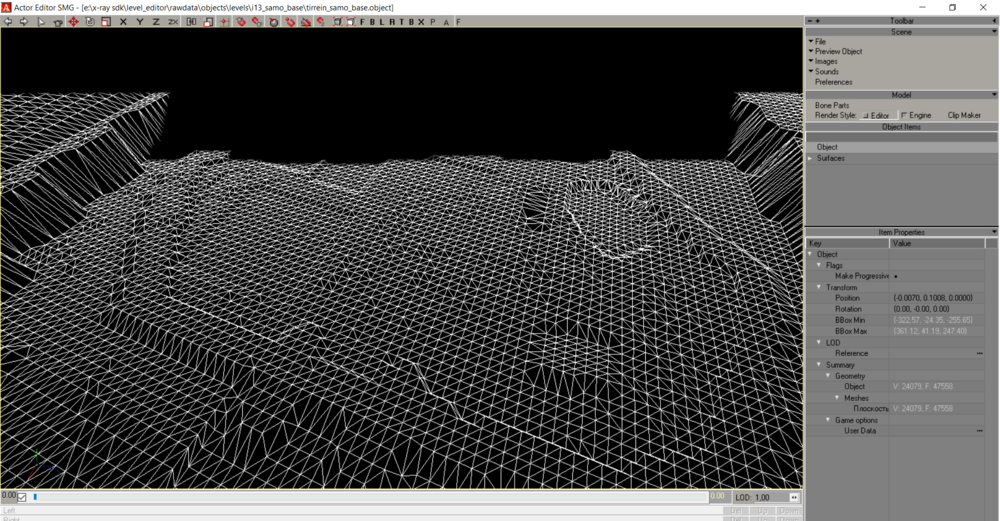Open Preferences

coord(833,82)
